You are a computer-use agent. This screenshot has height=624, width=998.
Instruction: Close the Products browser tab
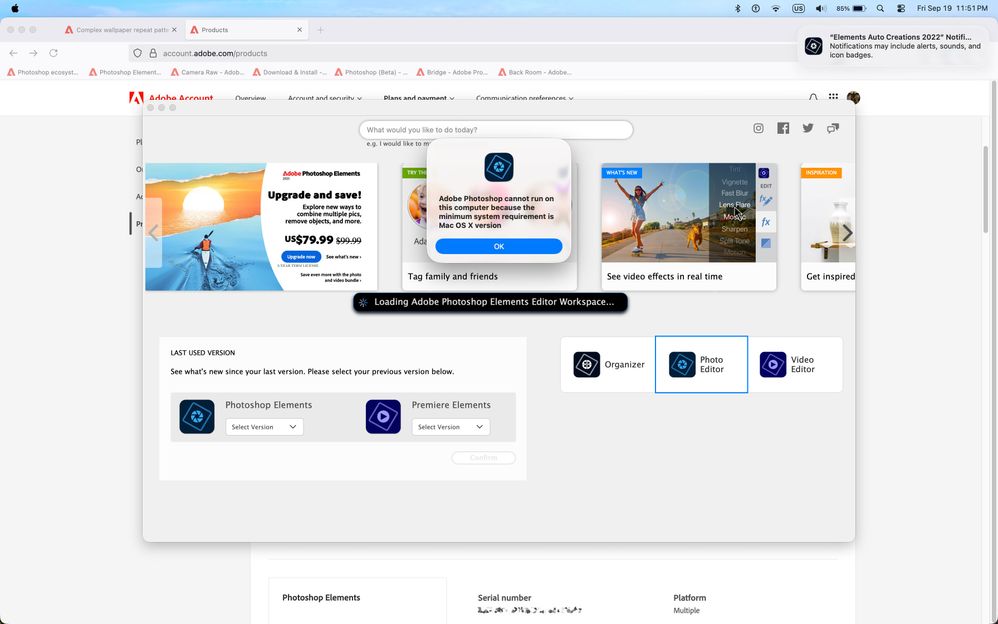(x=299, y=30)
